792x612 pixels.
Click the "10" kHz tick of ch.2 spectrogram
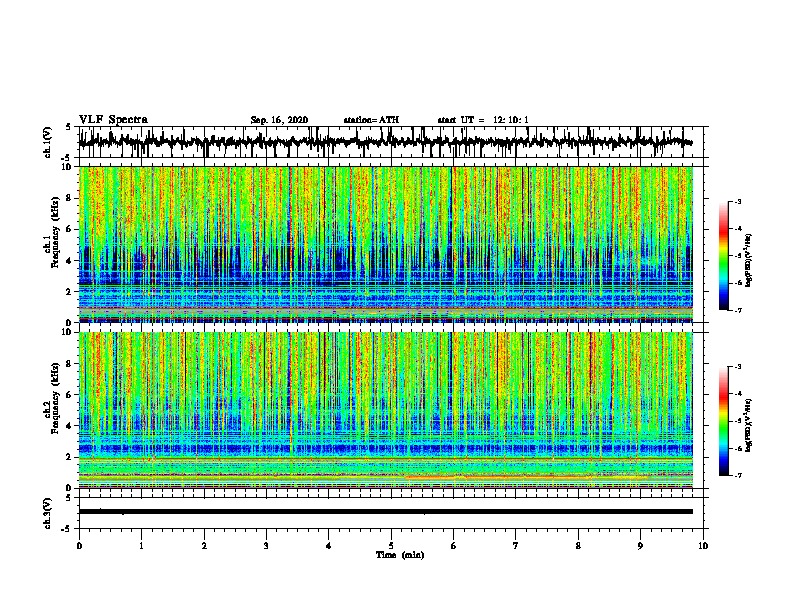[68, 332]
